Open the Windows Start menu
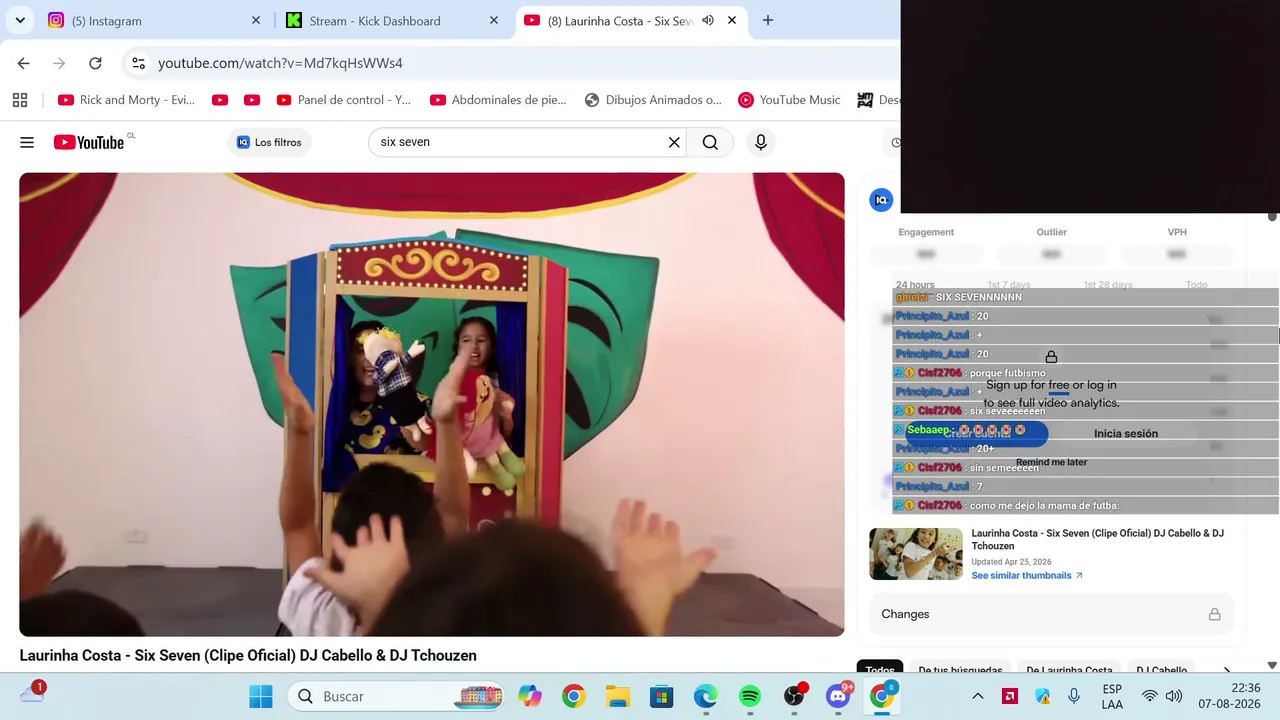The width and height of the screenshot is (1280, 720). [x=261, y=696]
